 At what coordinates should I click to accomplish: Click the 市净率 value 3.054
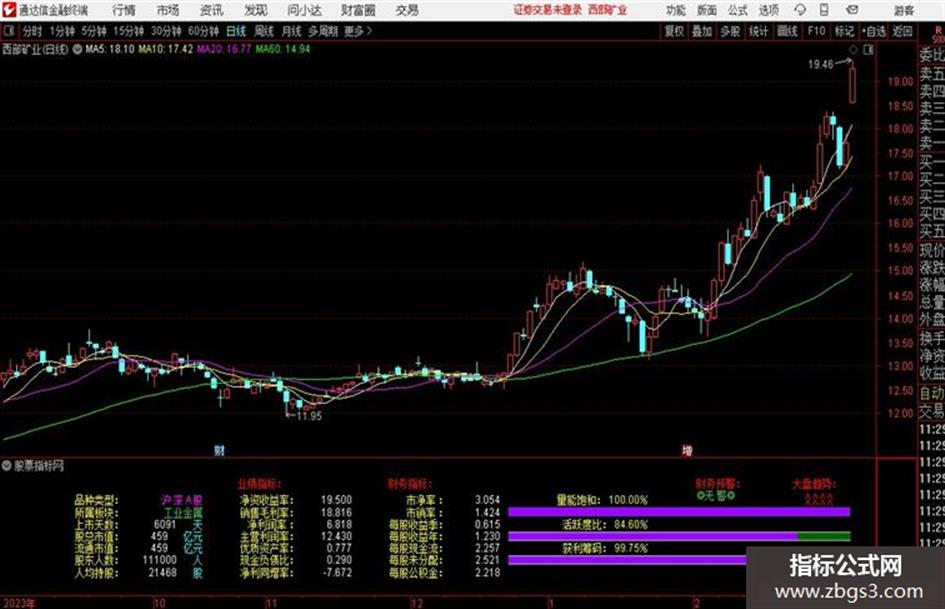[488, 500]
